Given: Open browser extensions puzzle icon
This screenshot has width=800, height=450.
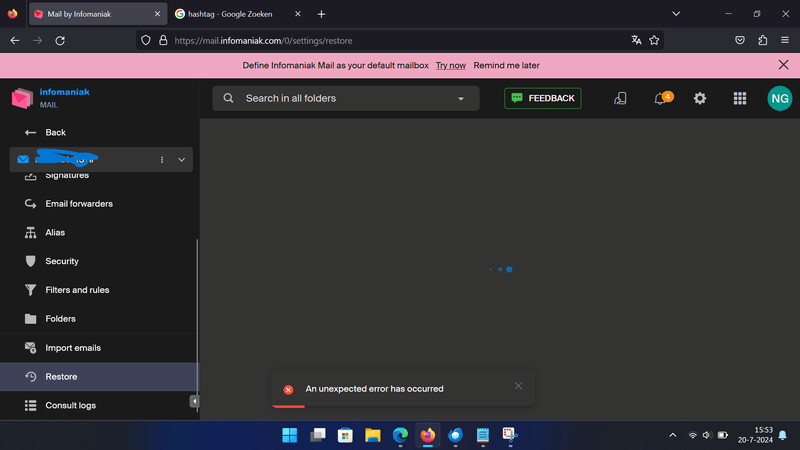Looking at the screenshot, I should click(x=762, y=40).
